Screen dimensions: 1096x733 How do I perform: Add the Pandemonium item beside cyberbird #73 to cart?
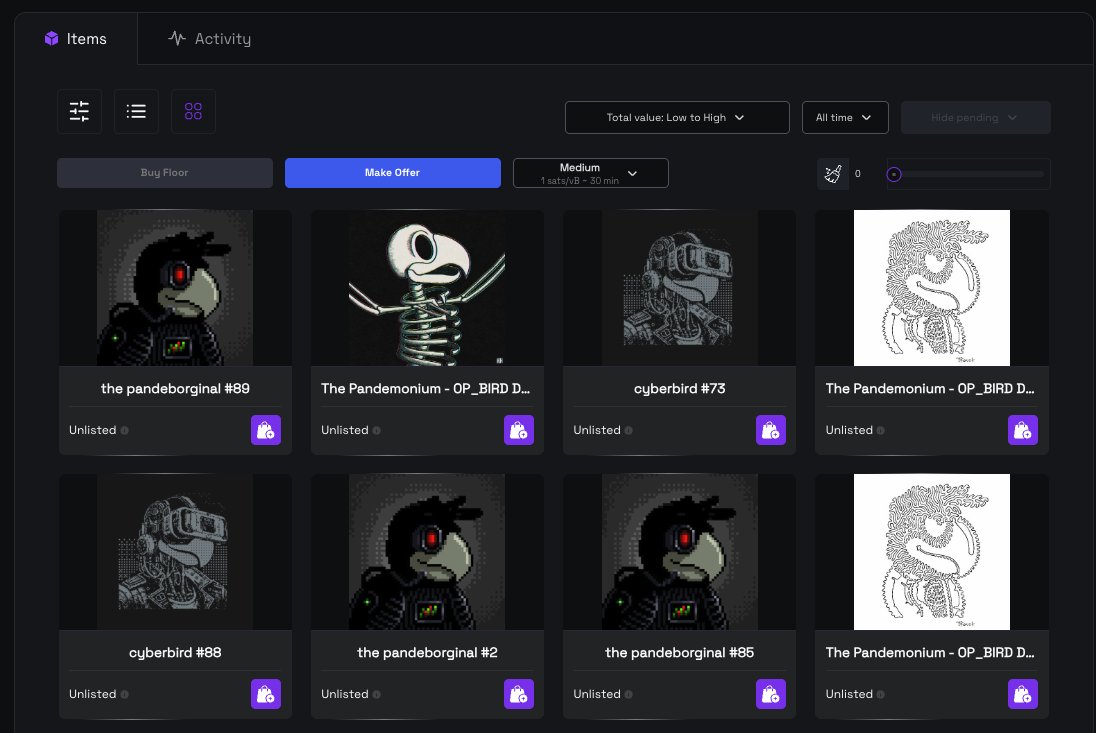(x=1023, y=430)
